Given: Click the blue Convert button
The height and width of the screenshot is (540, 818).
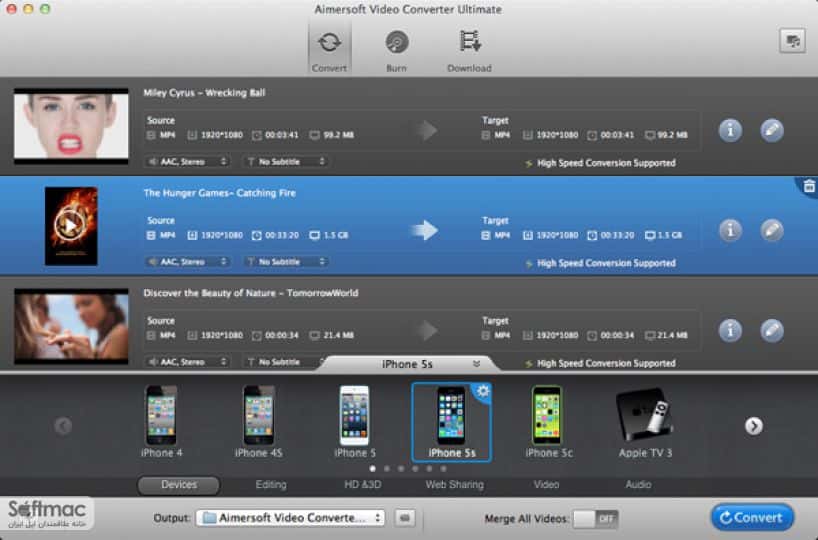Looking at the screenshot, I should 752,517.
